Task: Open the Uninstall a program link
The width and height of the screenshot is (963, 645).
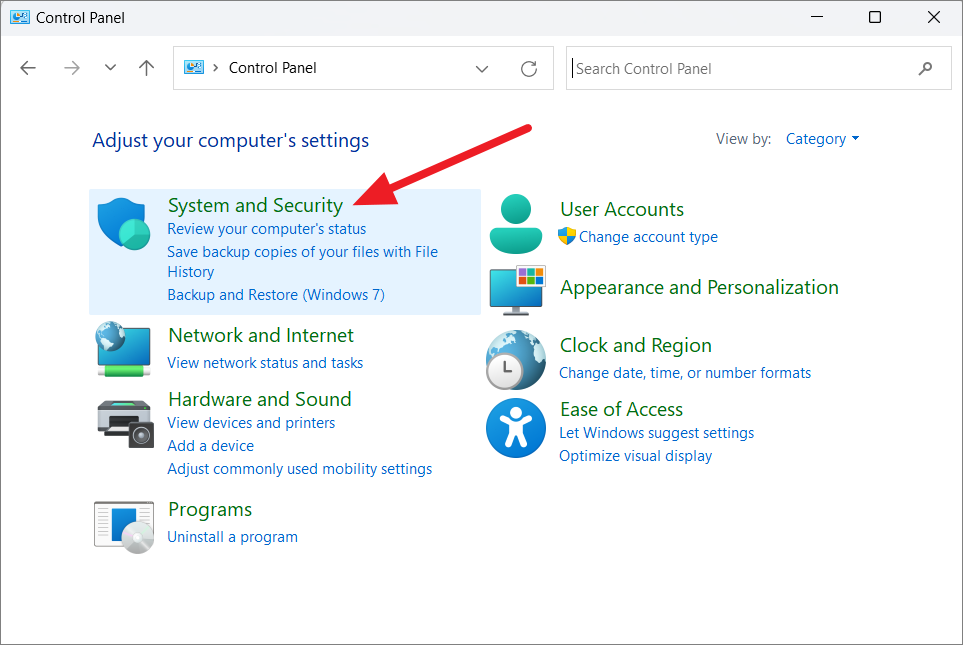Action: 232,537
